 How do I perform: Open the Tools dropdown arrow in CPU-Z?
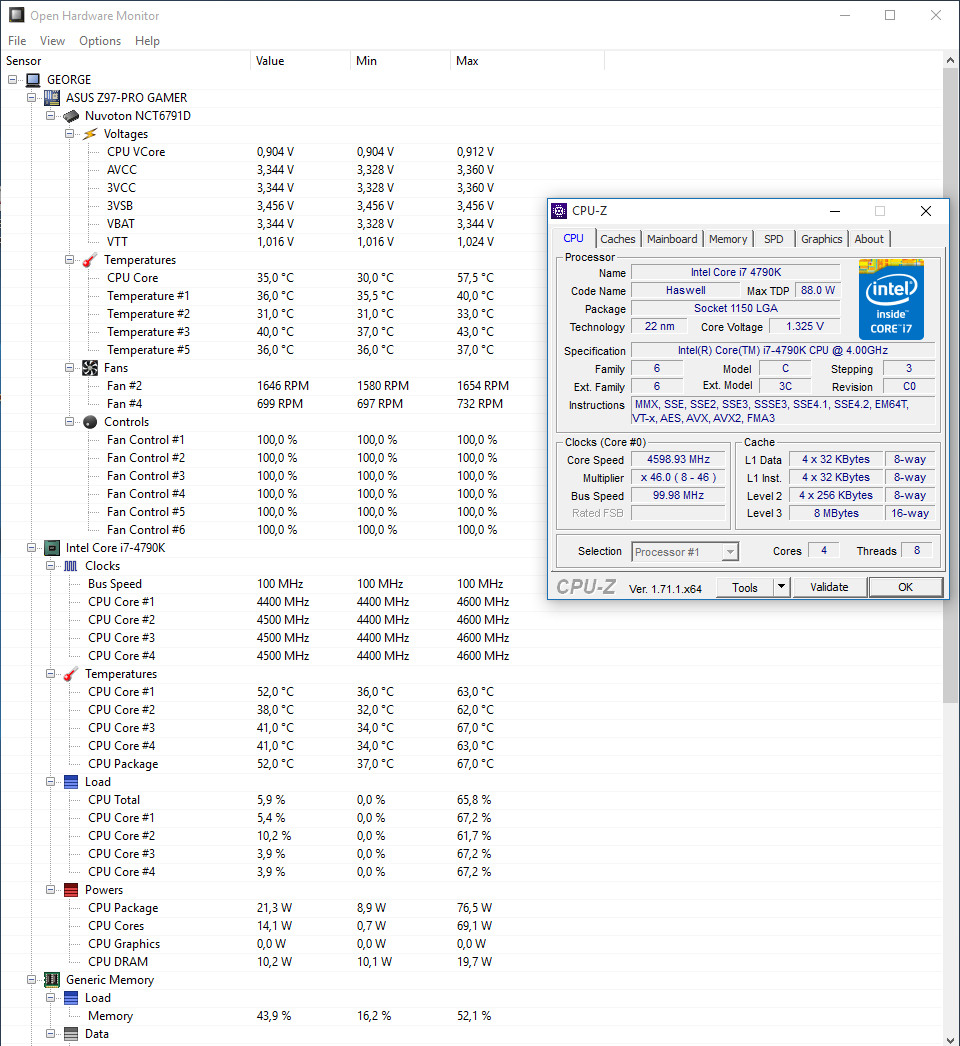(x=781, y=588)
